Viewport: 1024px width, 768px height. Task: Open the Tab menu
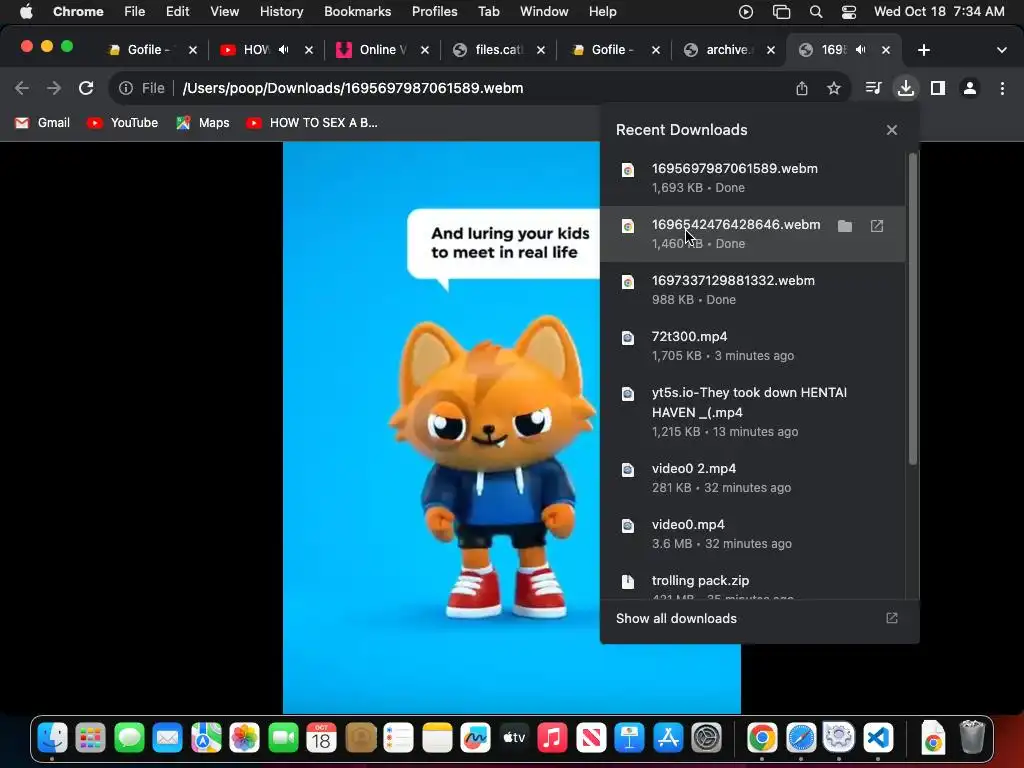click(x=488, y=11)
